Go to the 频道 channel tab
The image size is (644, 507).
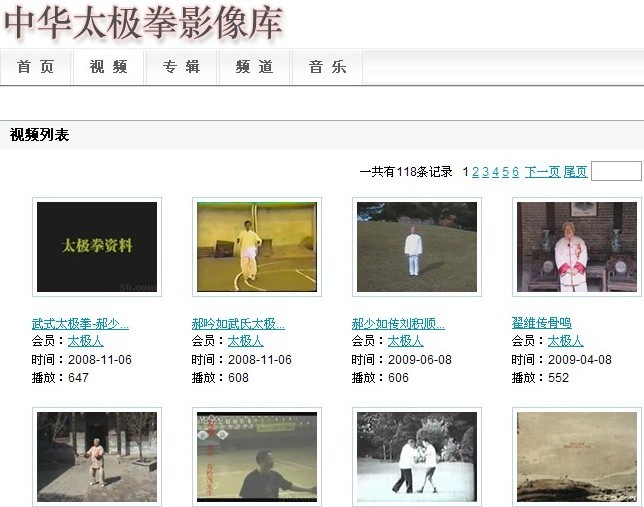click(x=254, y=67)
